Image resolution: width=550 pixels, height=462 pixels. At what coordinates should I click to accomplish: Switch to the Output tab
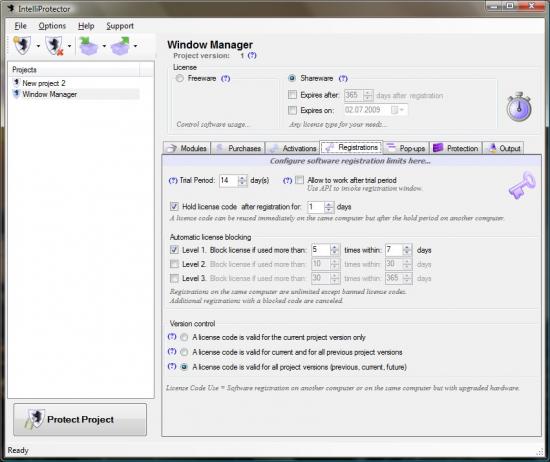[503, 148]
